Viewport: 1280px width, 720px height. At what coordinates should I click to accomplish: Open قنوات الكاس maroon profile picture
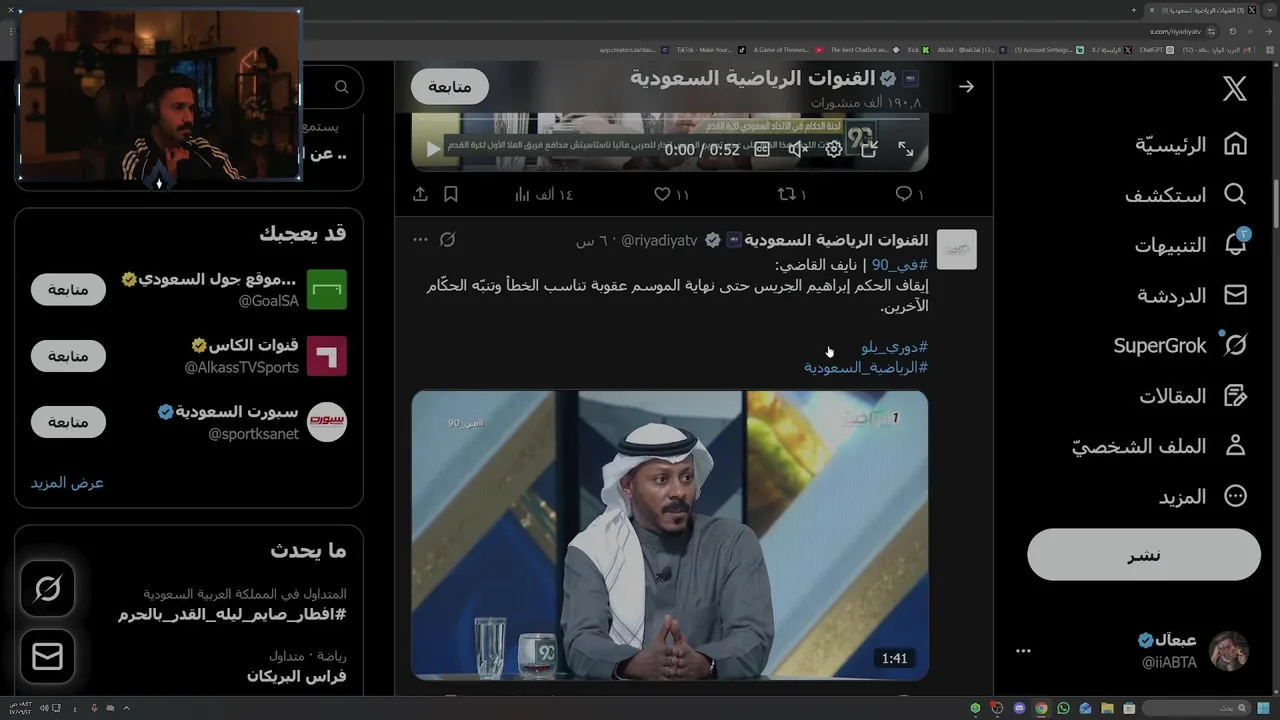326,356
